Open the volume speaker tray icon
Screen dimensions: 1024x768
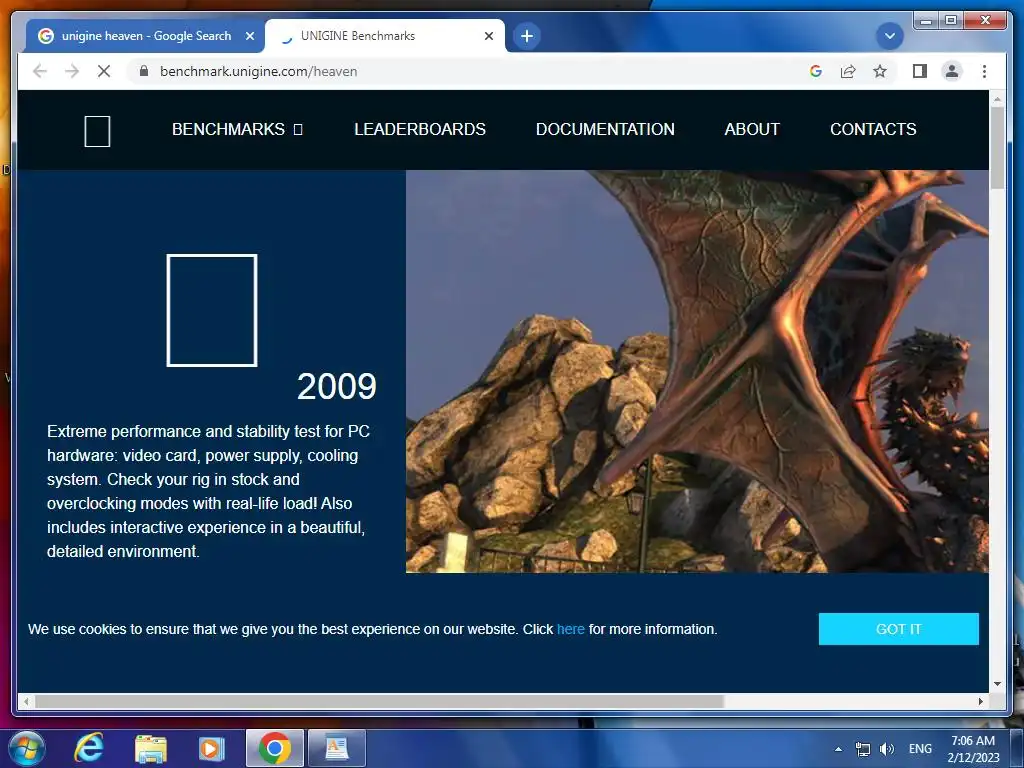[x=886, y=749]
